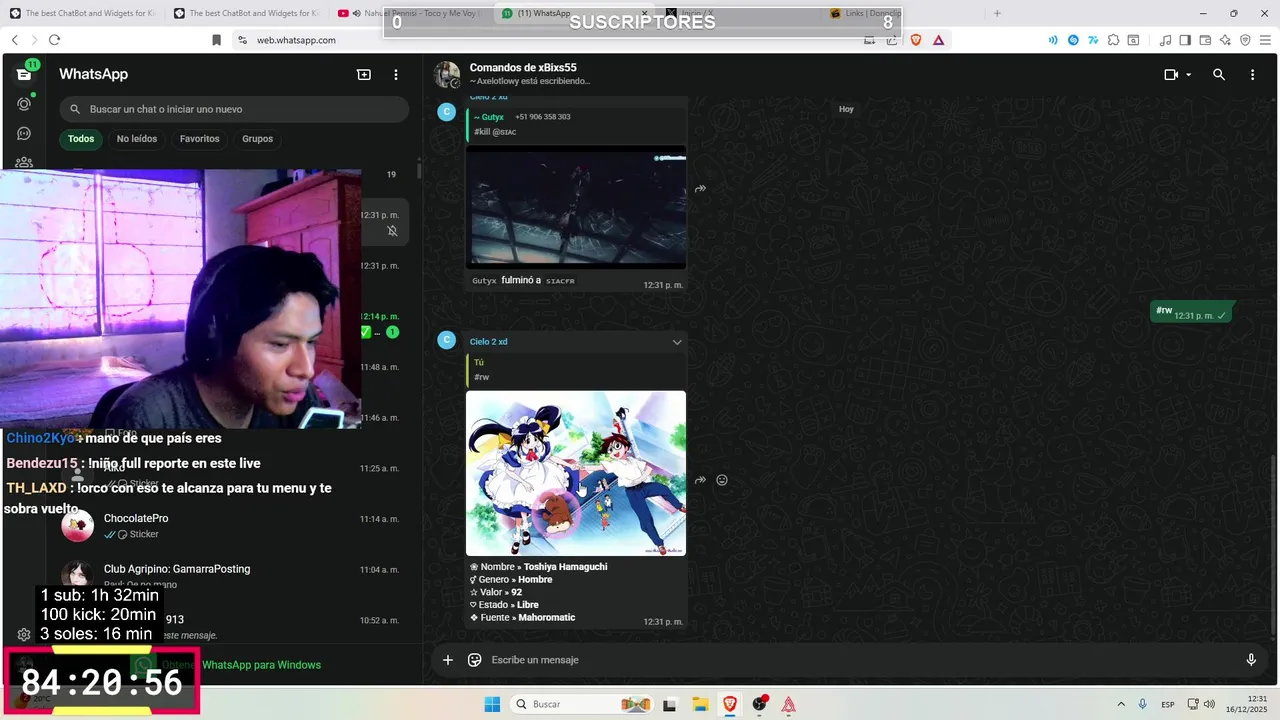This screenshot has width=1280, height=720.
Task: Click the quoted Gutyx #kill message
Action: tap(576, 124)
